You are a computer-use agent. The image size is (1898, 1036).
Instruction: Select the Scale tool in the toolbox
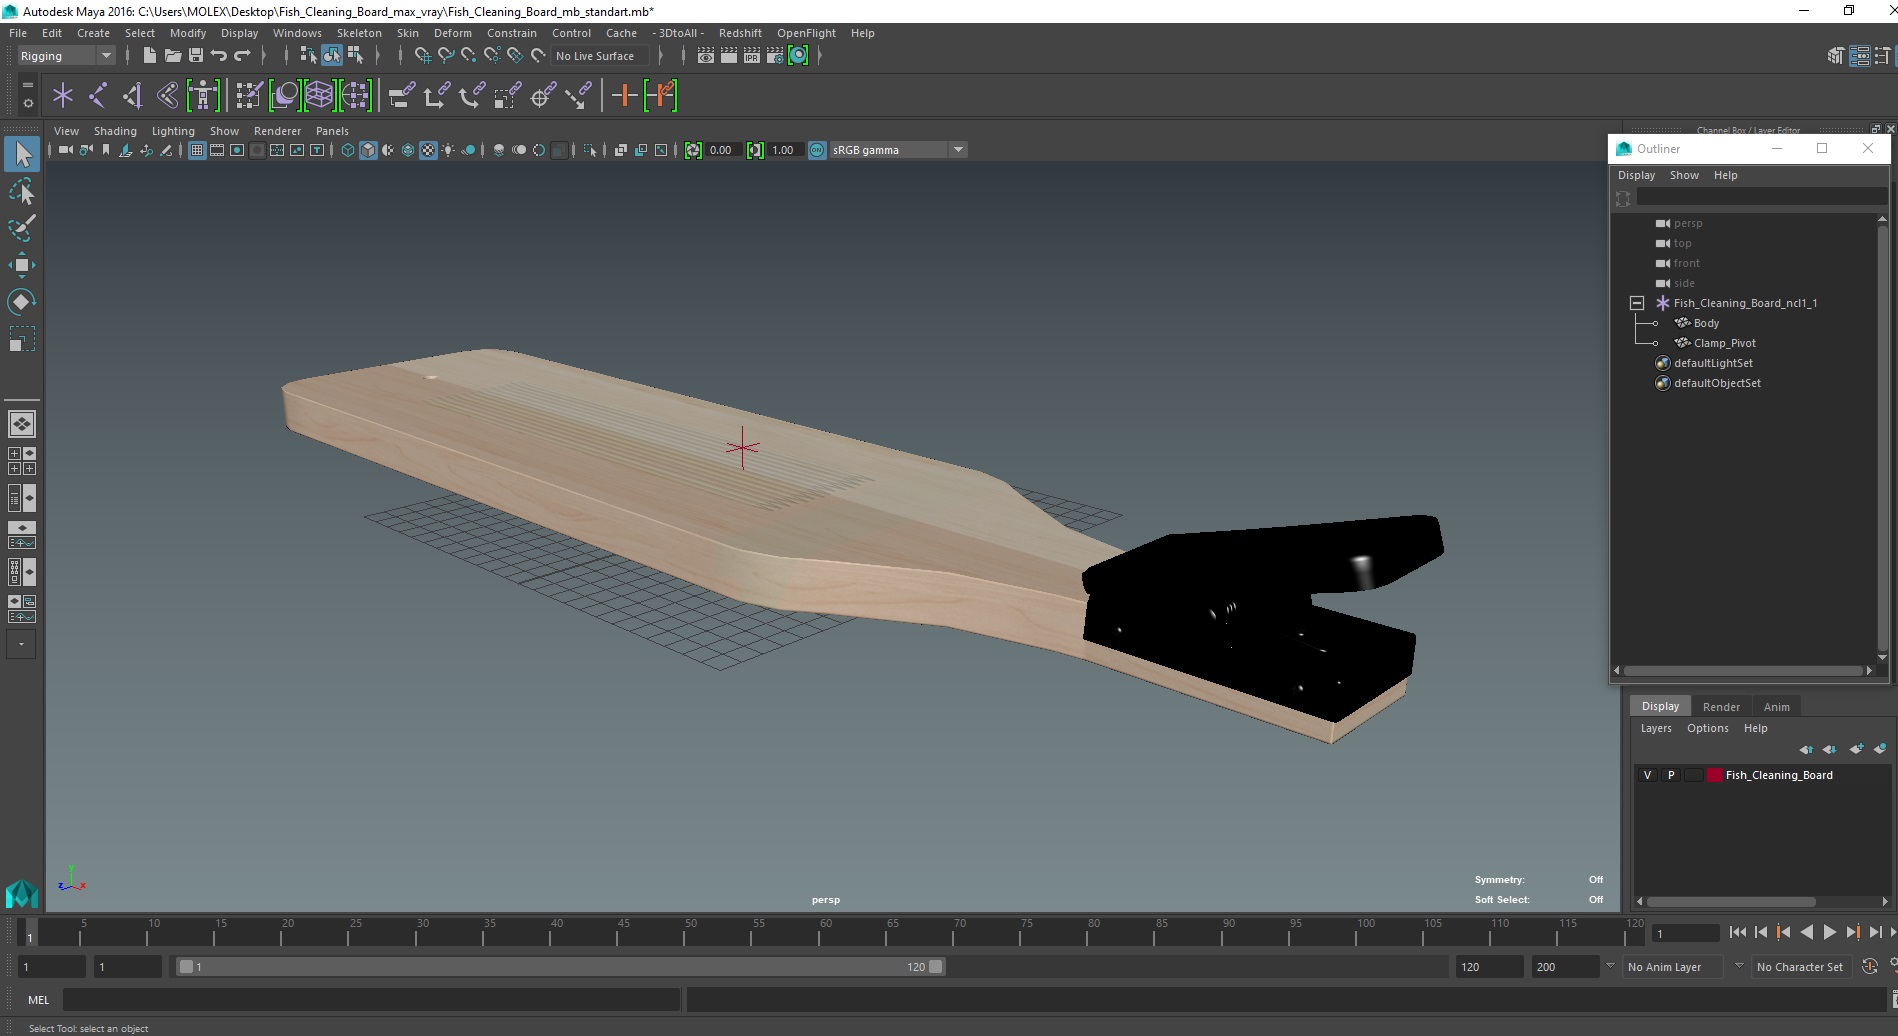[x=21, y=339]
